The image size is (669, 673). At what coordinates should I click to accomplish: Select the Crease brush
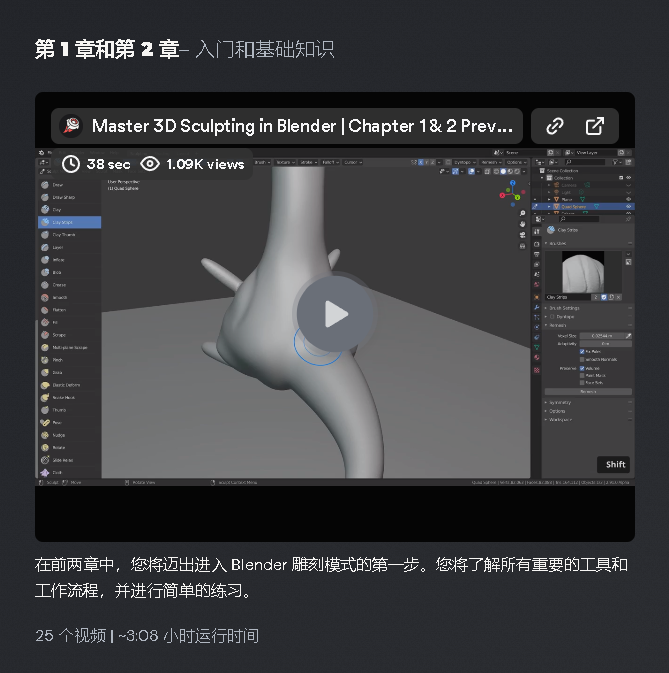tap(70, 285)
